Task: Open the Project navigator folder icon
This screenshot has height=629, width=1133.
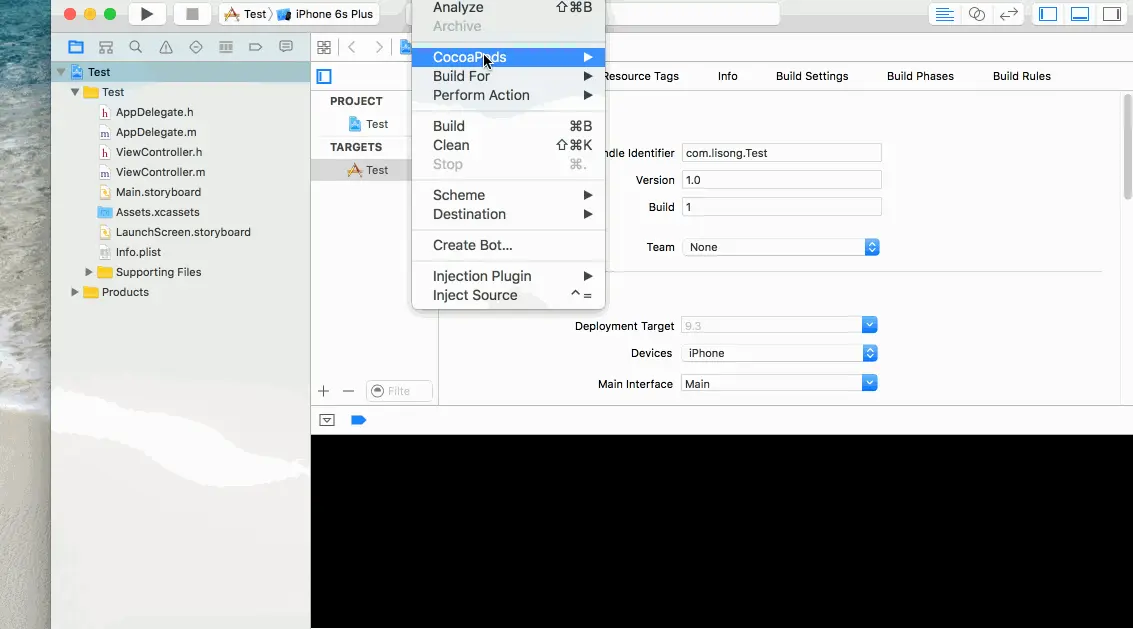Action: pyautogui.click(x=76, y=47)
